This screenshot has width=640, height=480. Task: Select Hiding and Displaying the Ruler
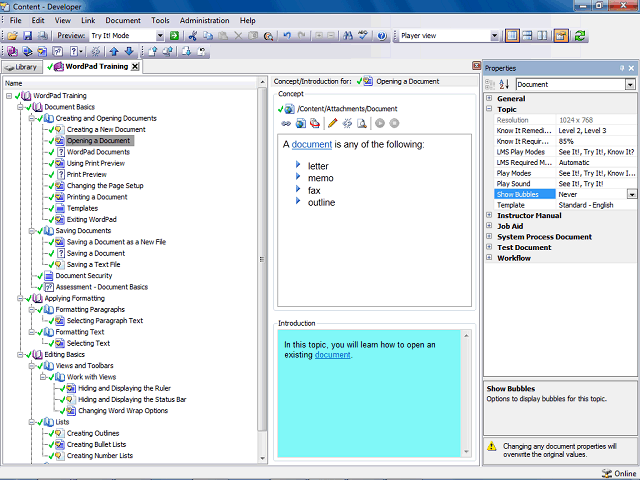click(x=124, y=388)
